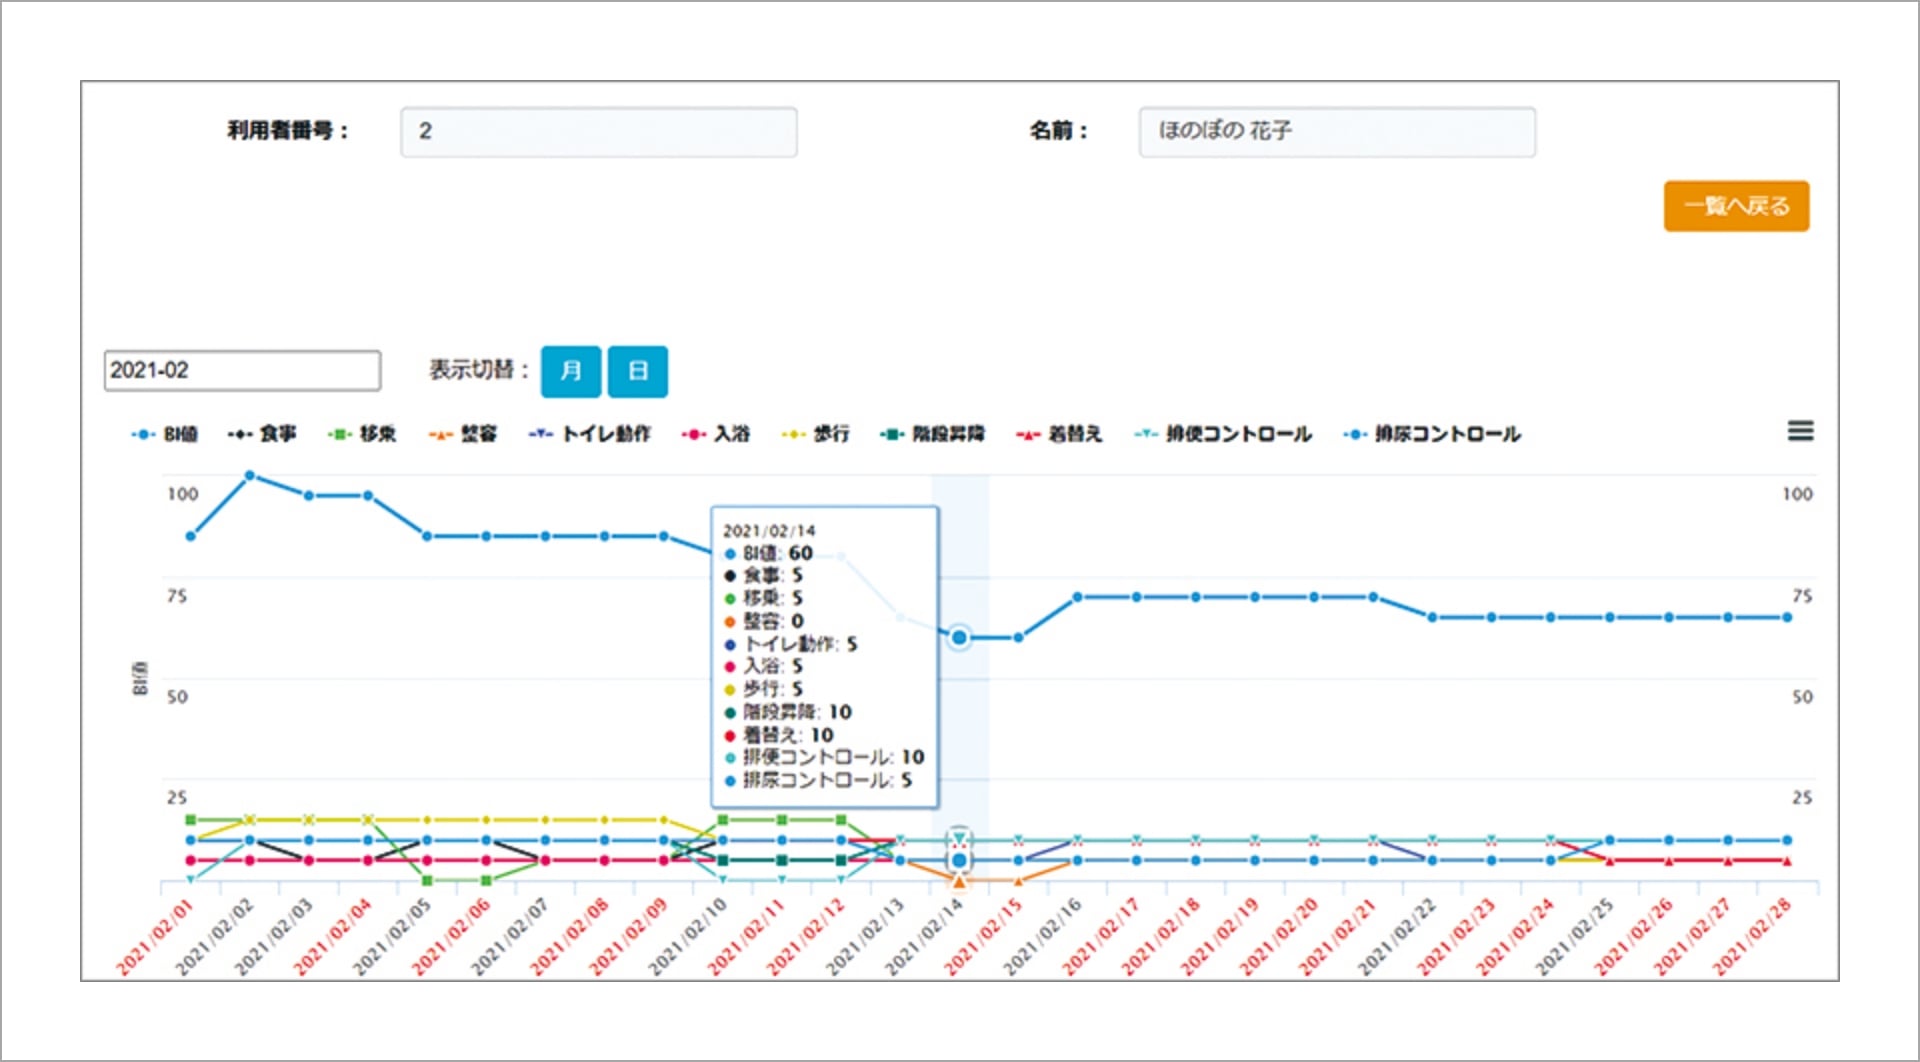Viewport: 1920px width, 1062px height.
Task: Click 階段昇降 legend entry
Action: tap(933, 434)
